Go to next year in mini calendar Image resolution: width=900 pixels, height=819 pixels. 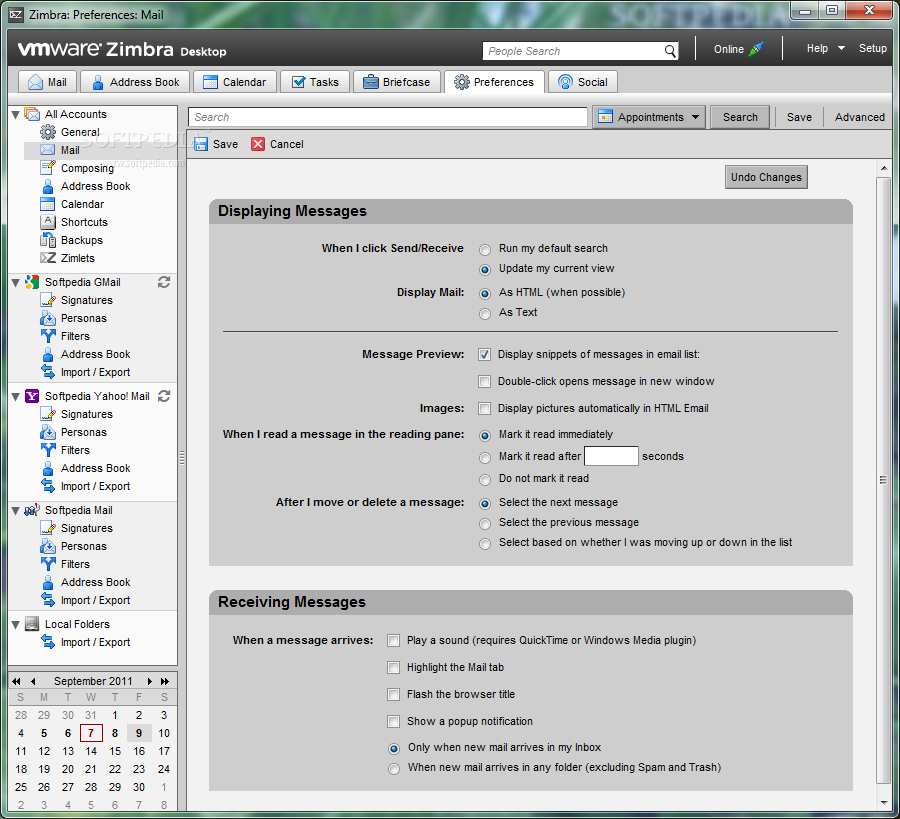pos(165,681)
